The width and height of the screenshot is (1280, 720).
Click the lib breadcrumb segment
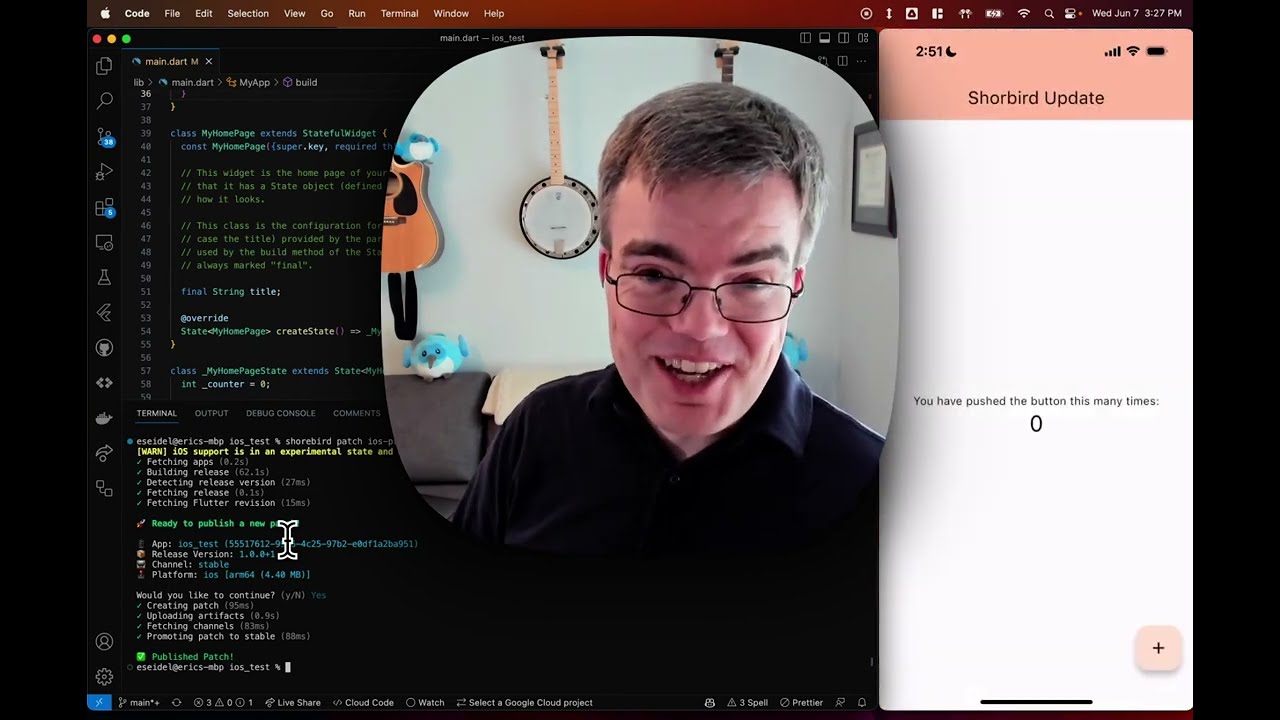pos(138,82)
